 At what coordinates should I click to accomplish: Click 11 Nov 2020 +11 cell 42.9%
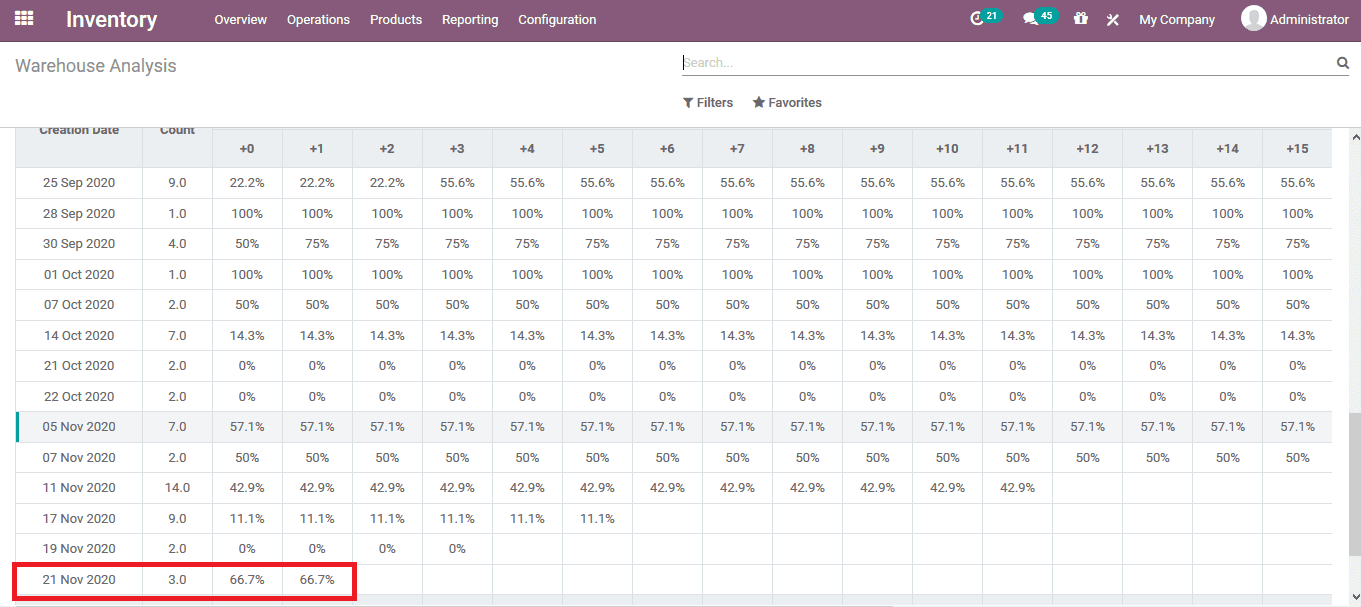tap(1017, 488)
